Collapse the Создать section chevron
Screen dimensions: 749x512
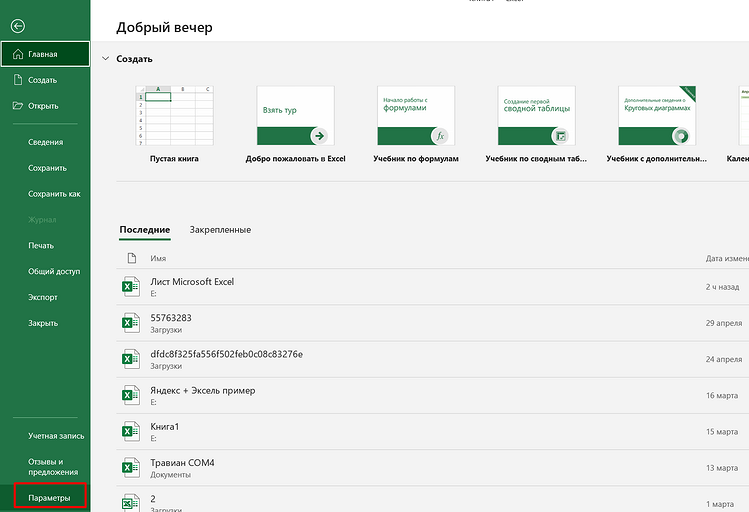(105, 59)
